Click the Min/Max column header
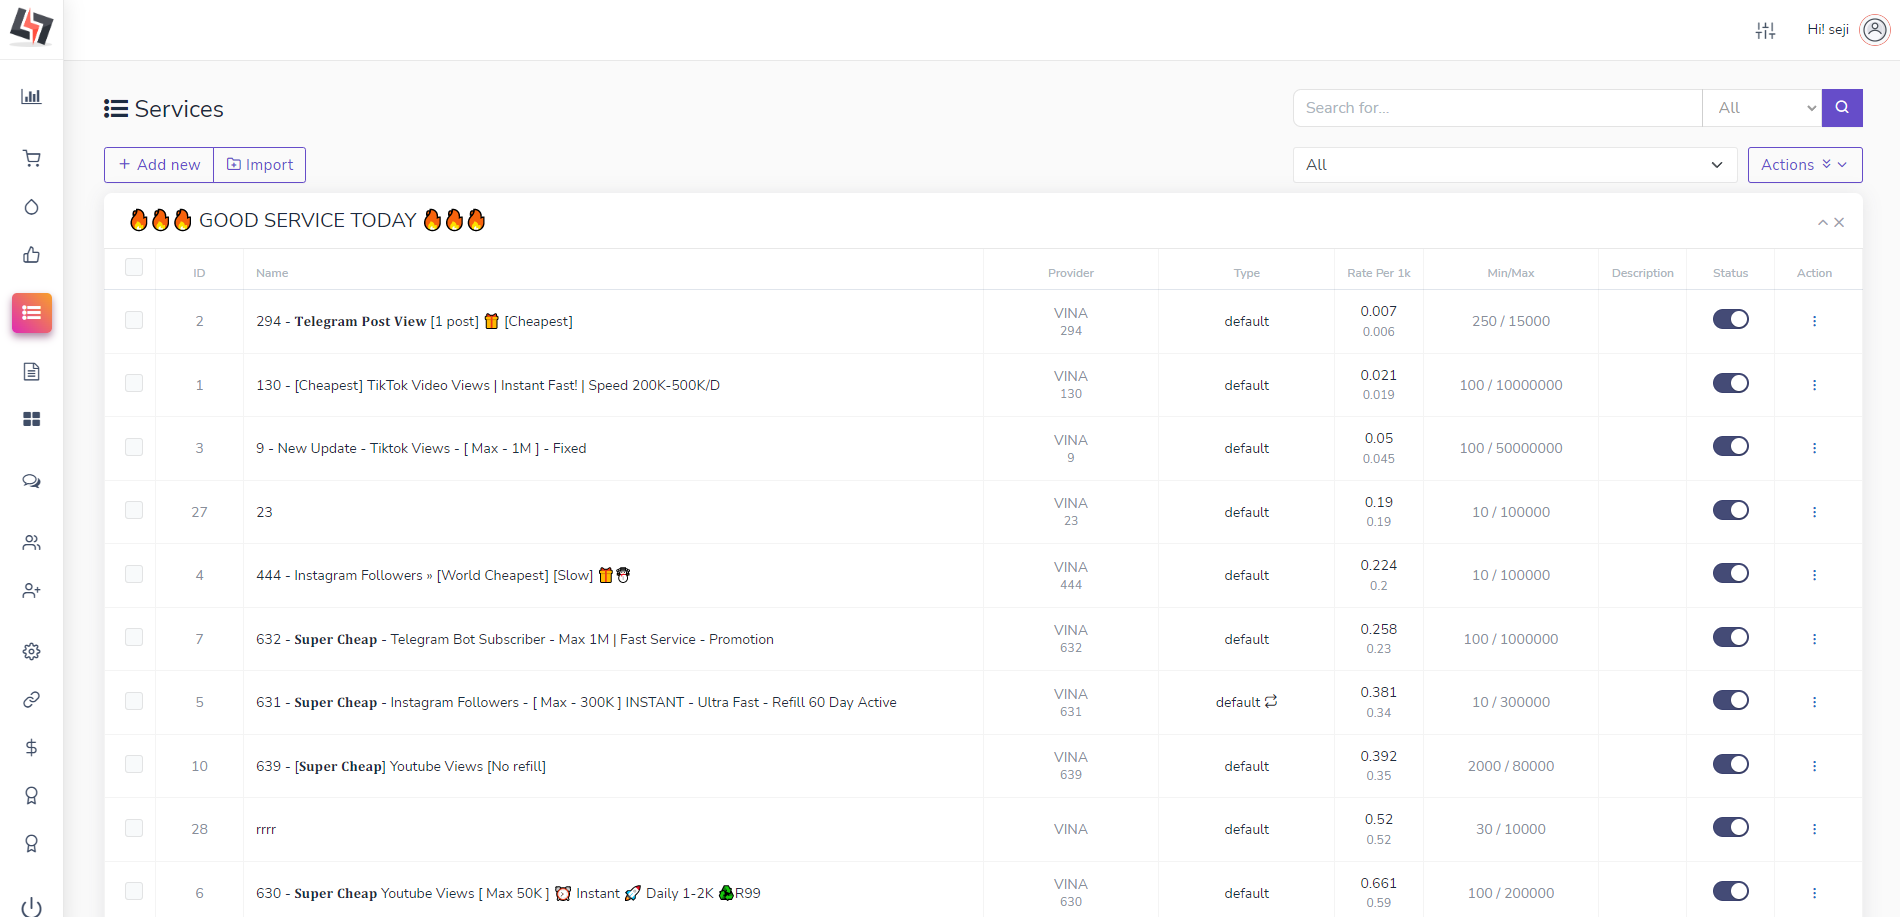This screenshot has height=917, width=1900. point(1511,273)
